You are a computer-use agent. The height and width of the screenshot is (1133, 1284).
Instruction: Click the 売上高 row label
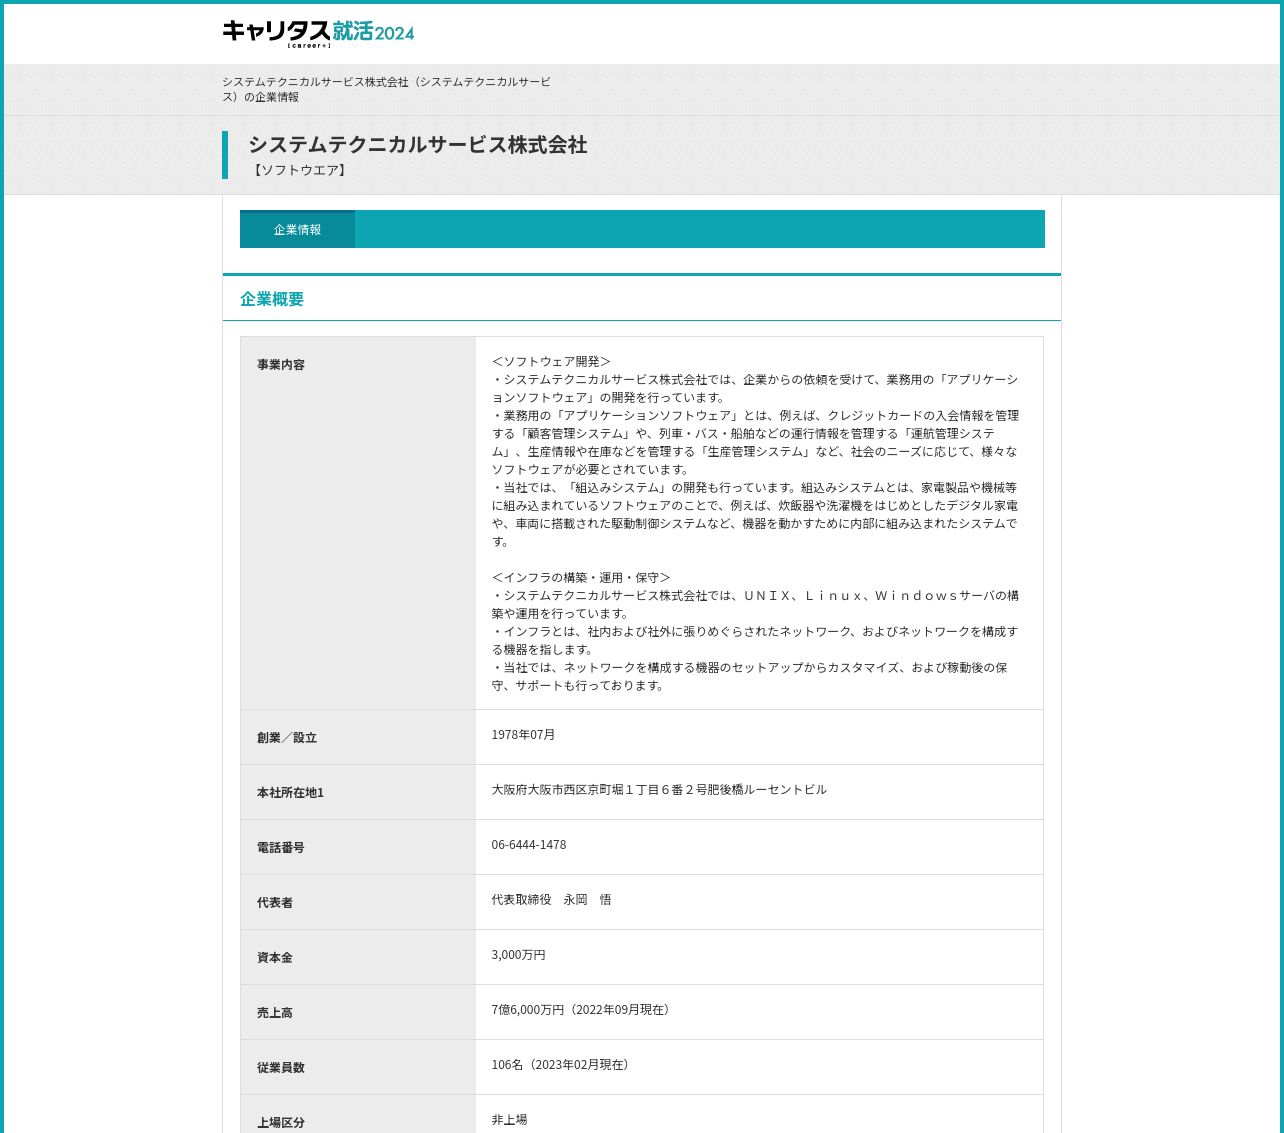pyautogui.click(x=275, y=1013)
